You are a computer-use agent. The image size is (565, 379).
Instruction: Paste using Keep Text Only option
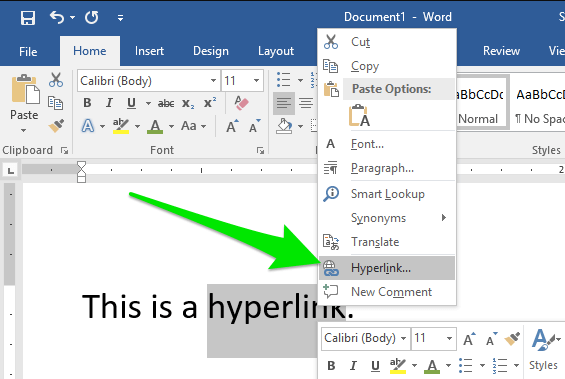tap(359, 116)
